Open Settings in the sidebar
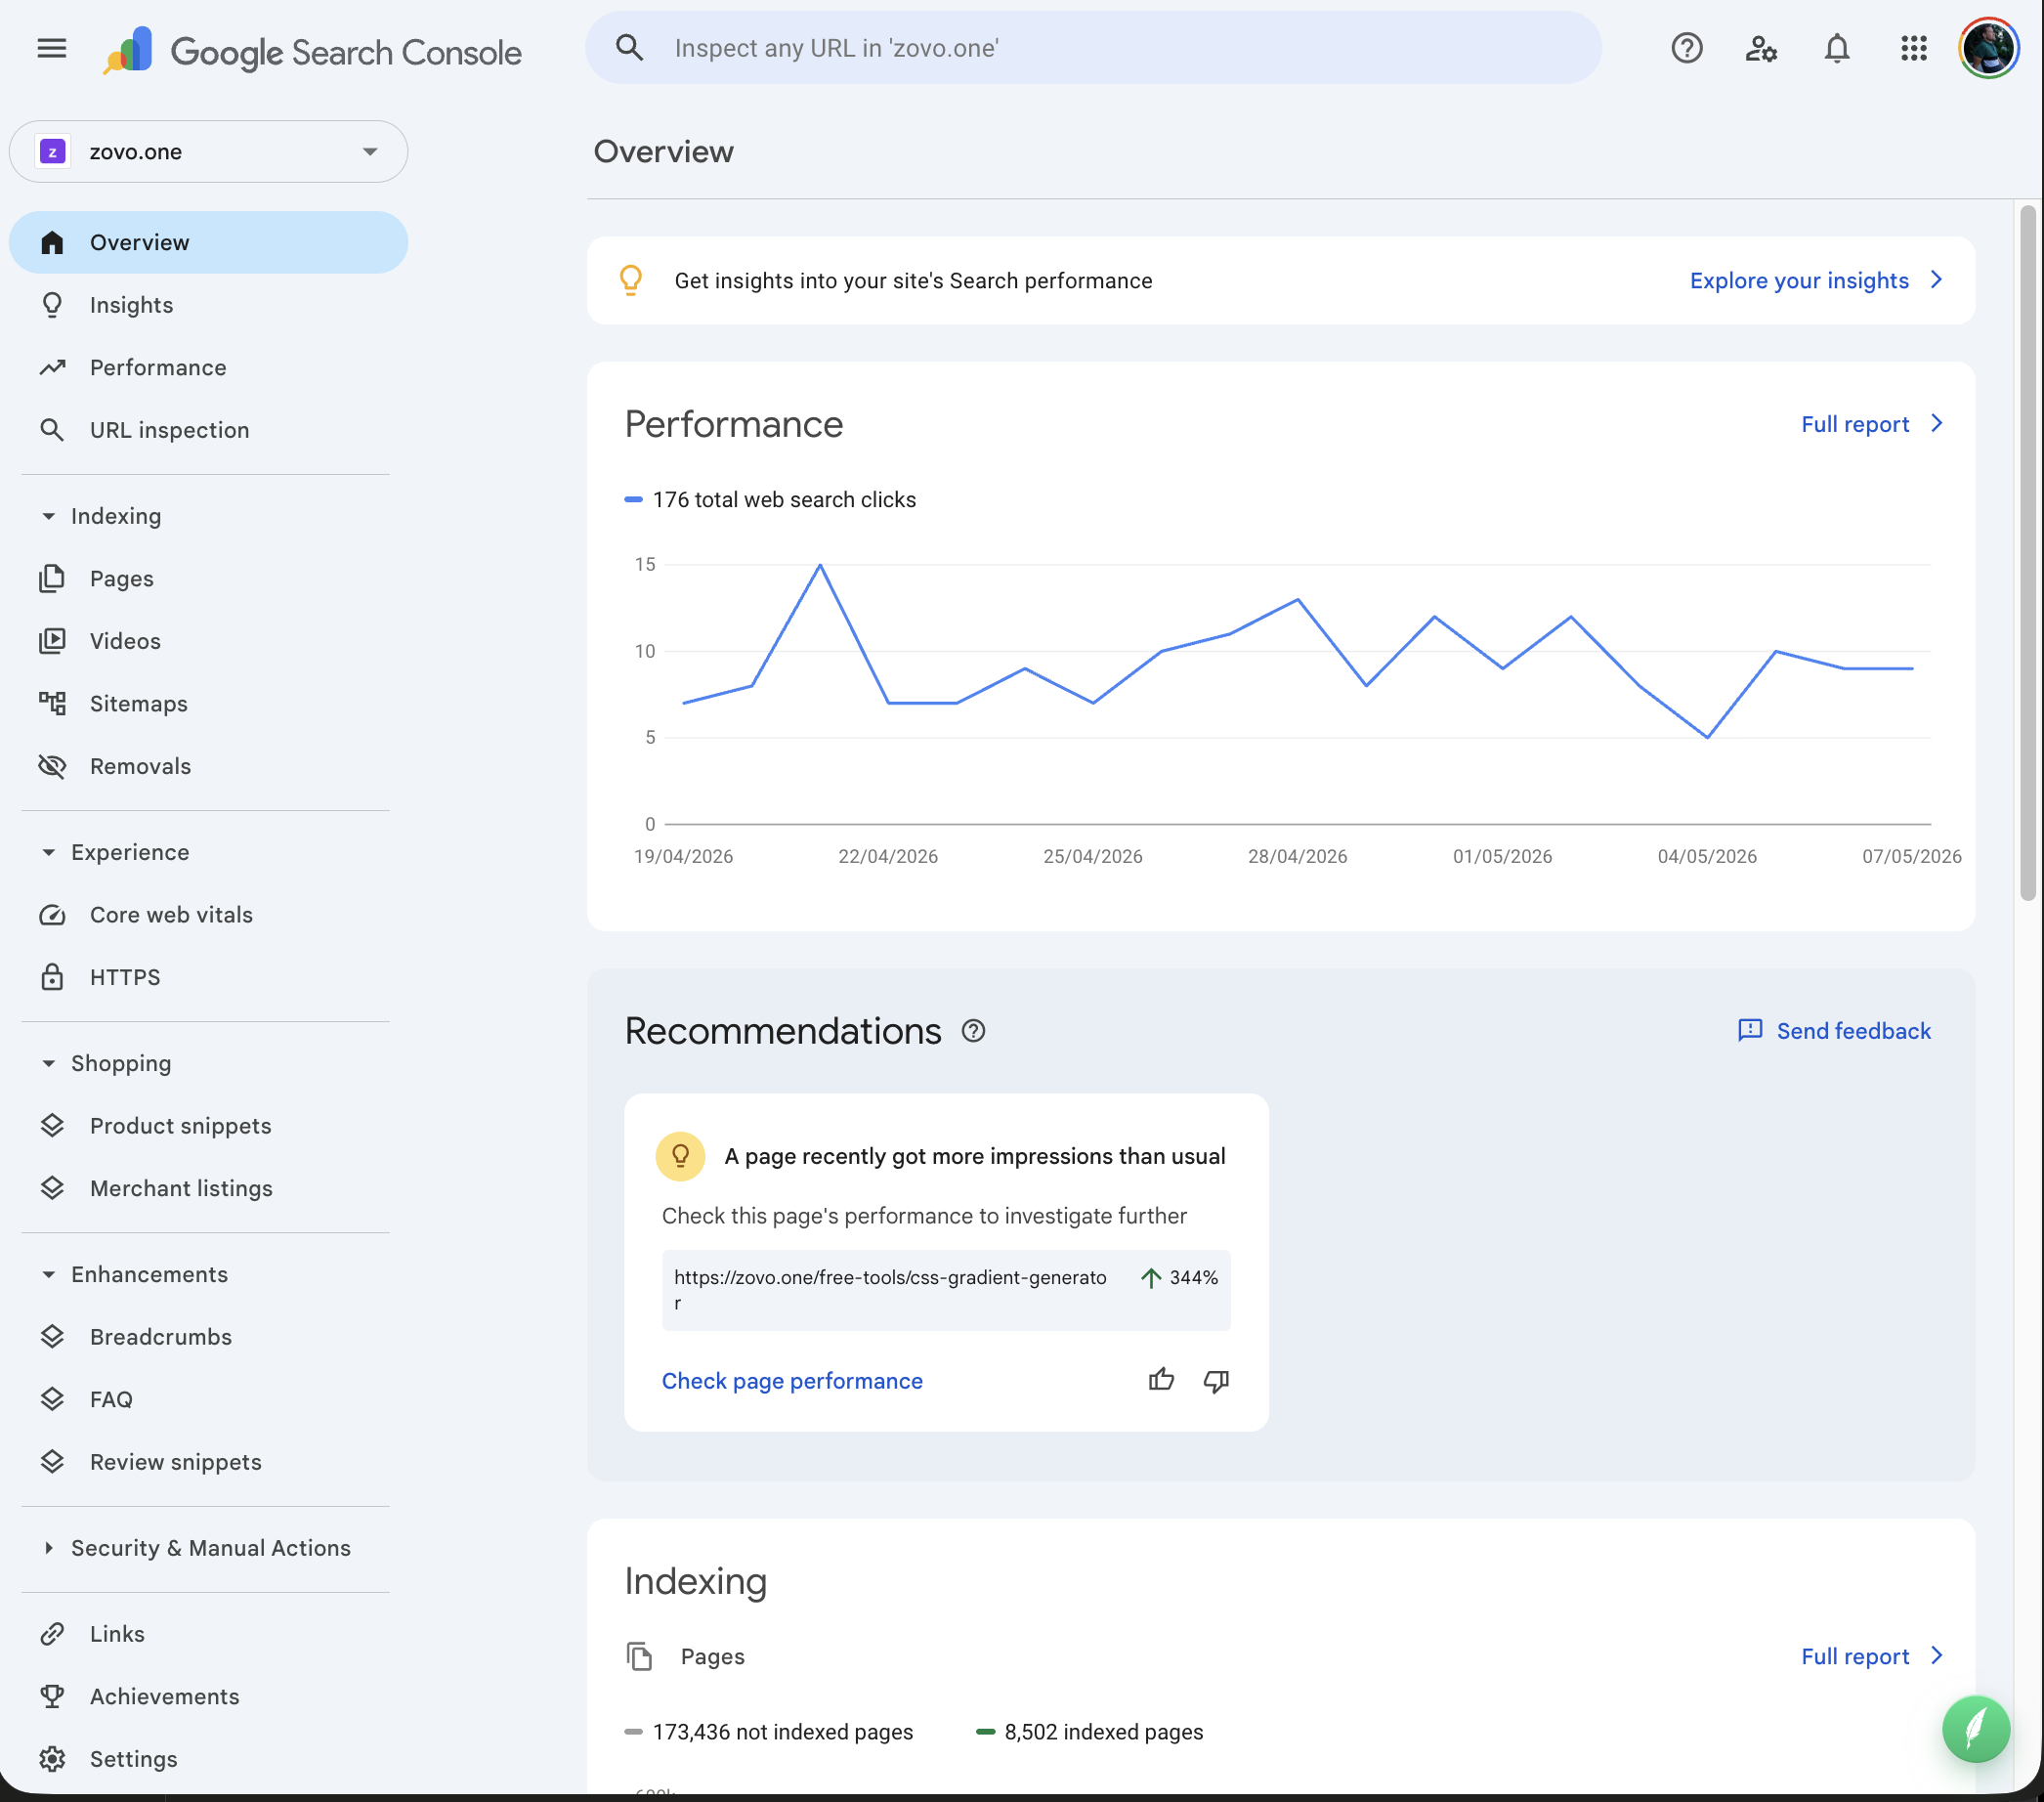This screenshot has width=2044, height=1802. pos(208,1759)
